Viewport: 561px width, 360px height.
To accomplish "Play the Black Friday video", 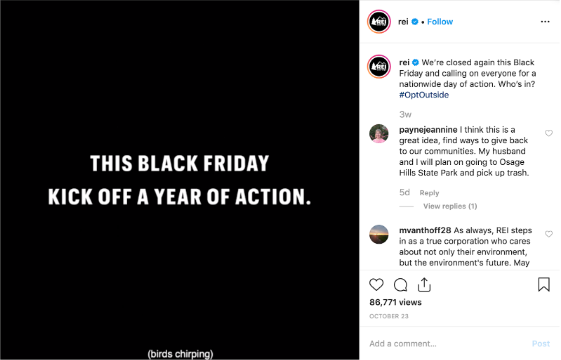I will 180,180.
